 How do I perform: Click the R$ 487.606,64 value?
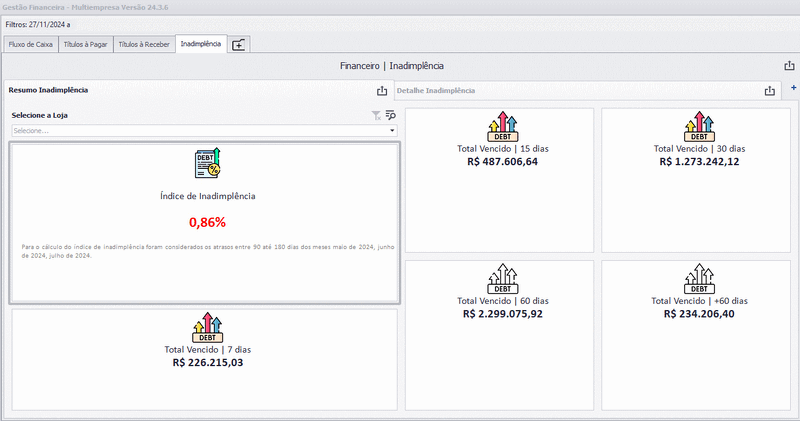tap(503, 161)
